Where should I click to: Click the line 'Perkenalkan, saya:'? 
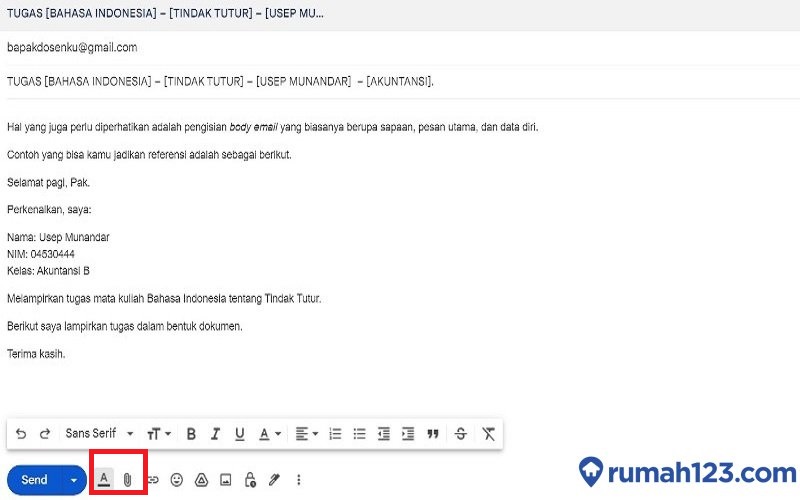coord(49,210)
